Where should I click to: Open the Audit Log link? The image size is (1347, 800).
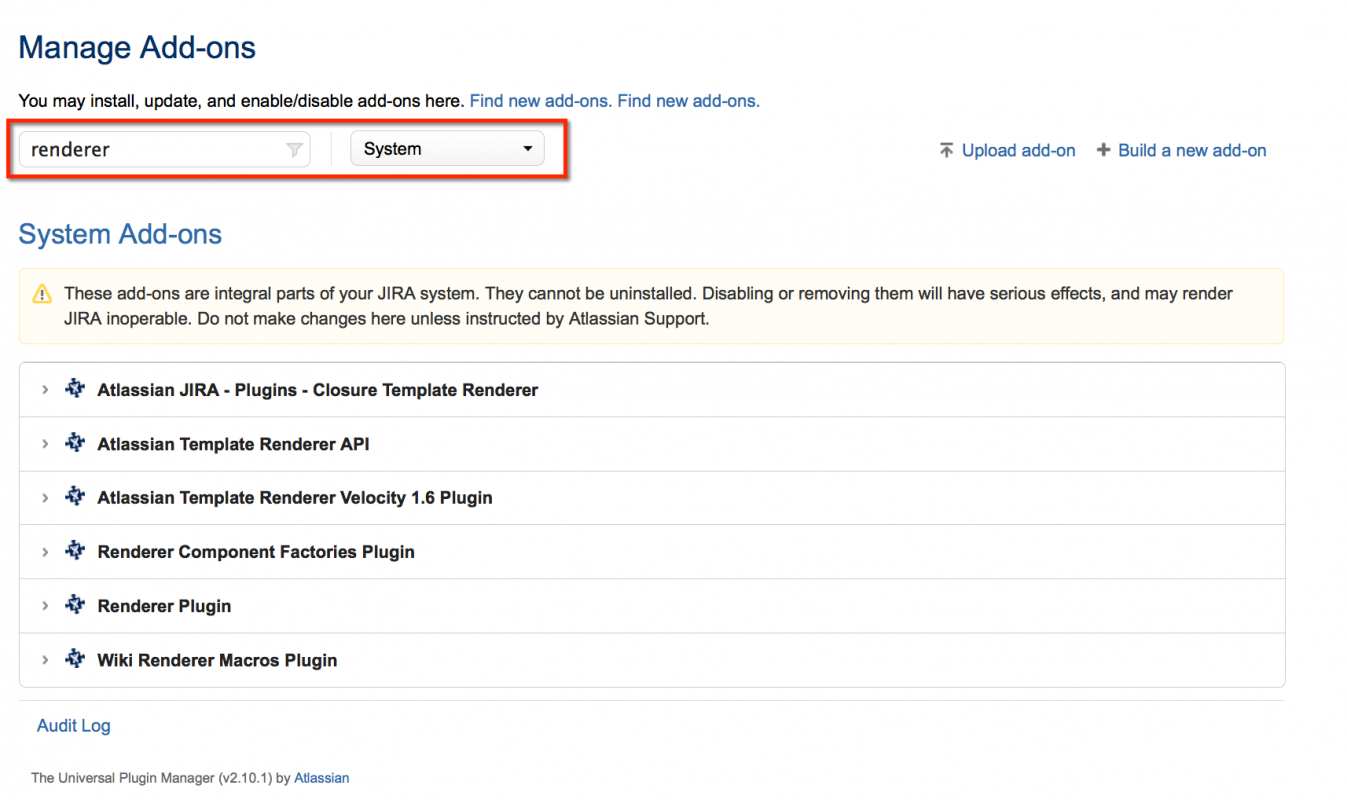click(73, 726)
